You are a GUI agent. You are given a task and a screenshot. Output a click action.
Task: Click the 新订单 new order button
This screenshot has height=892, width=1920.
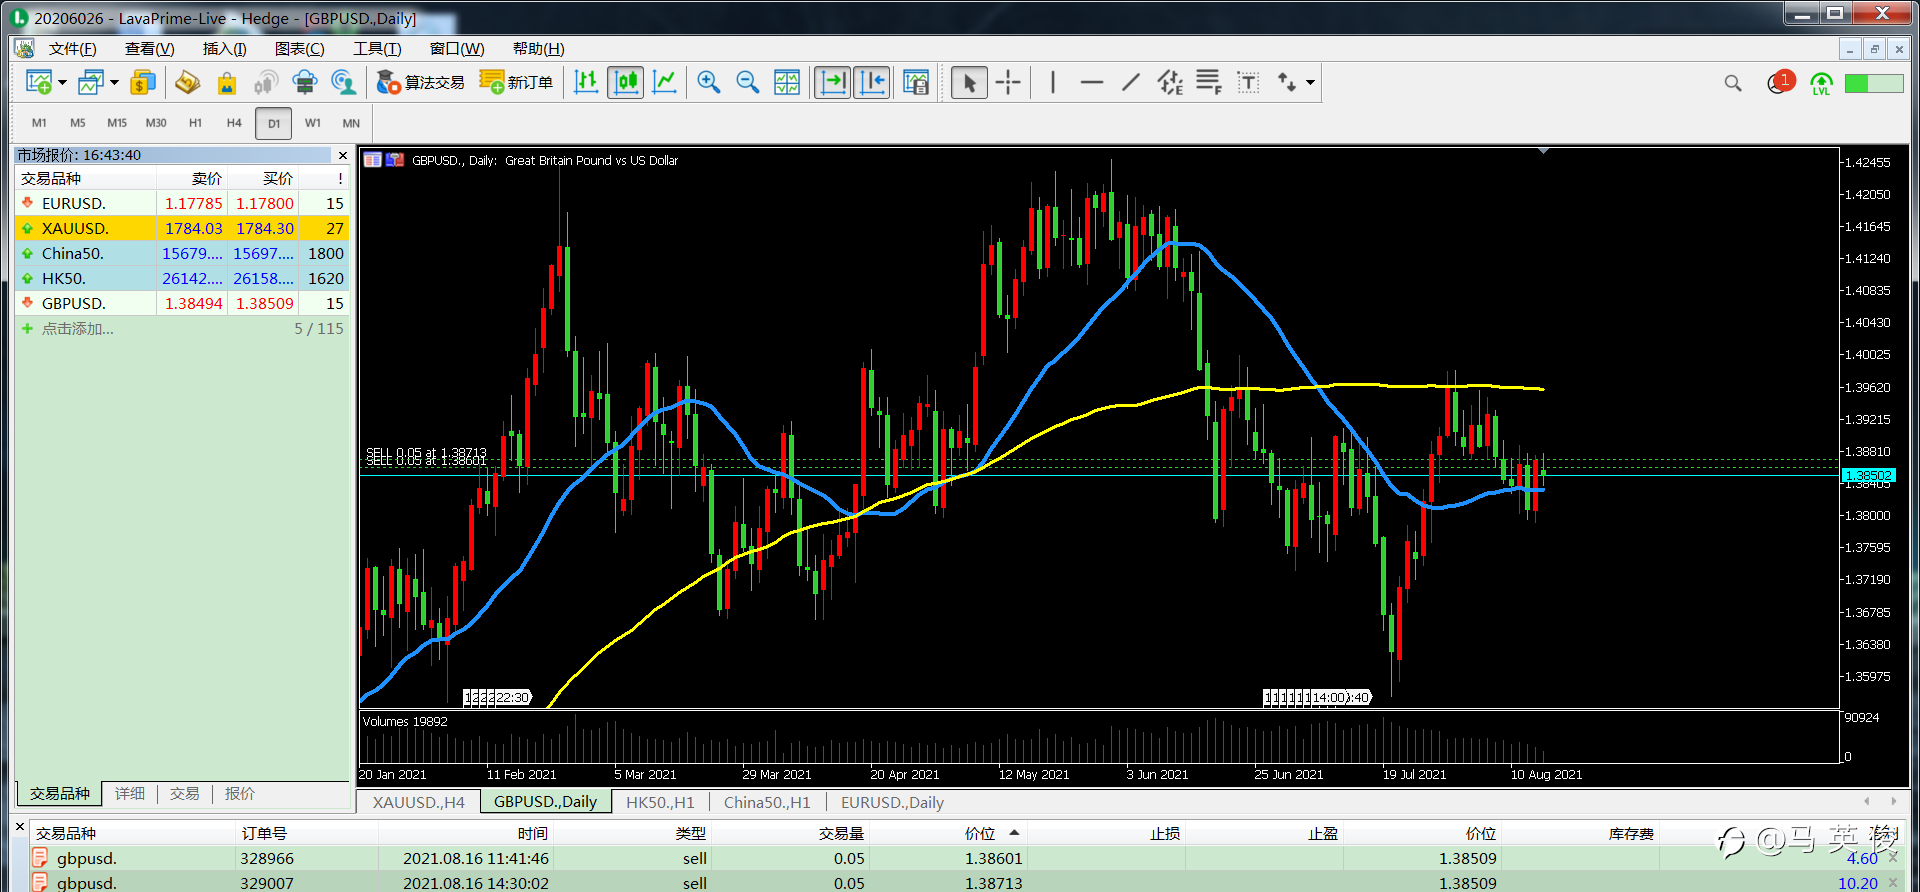pos(516,83)
